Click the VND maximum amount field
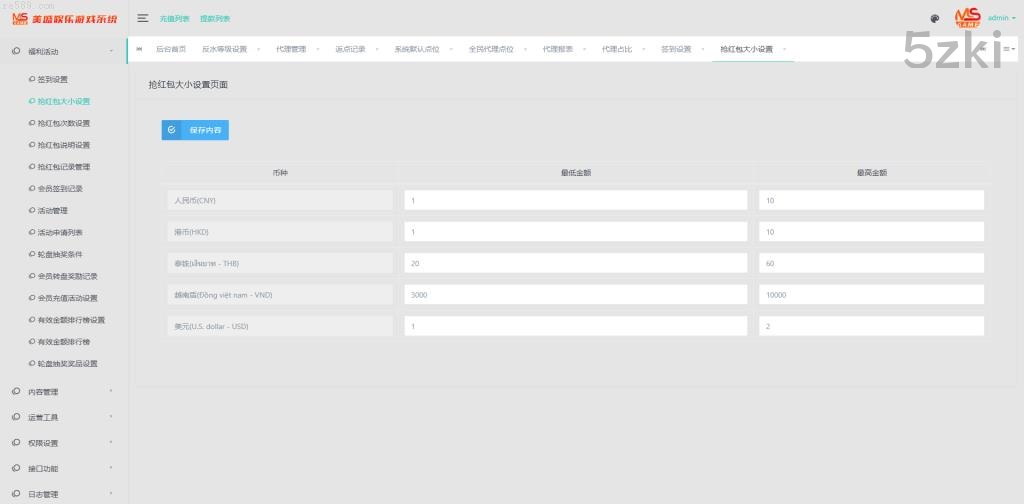 tap(871, 295)
